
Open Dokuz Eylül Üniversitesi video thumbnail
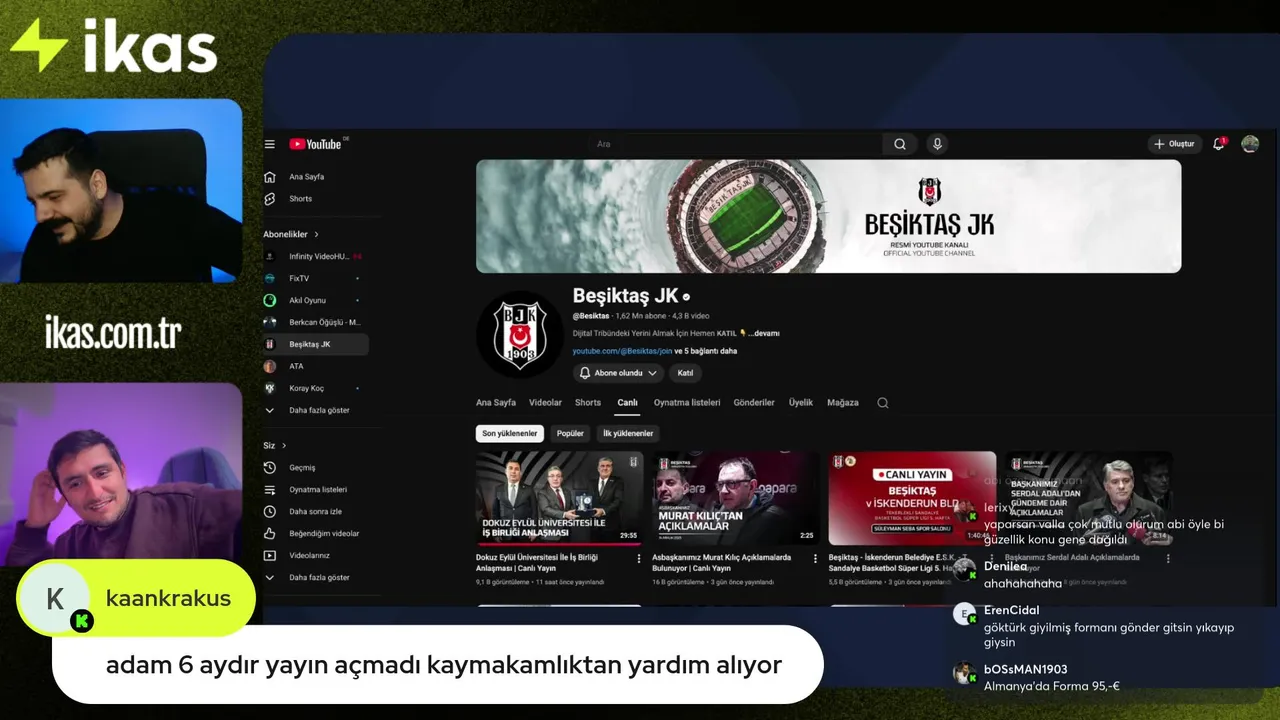click(558, 498)
